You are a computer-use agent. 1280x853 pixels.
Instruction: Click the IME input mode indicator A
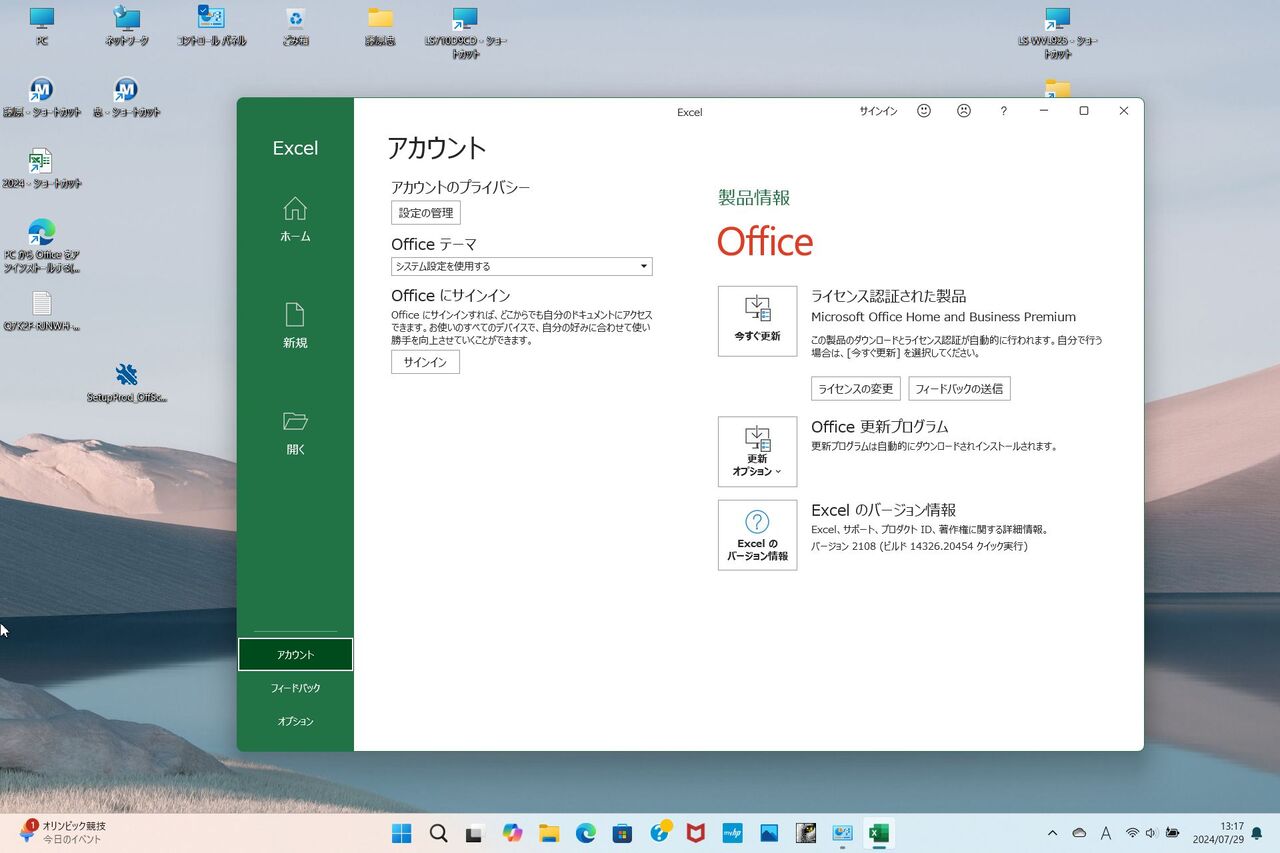1105,833
